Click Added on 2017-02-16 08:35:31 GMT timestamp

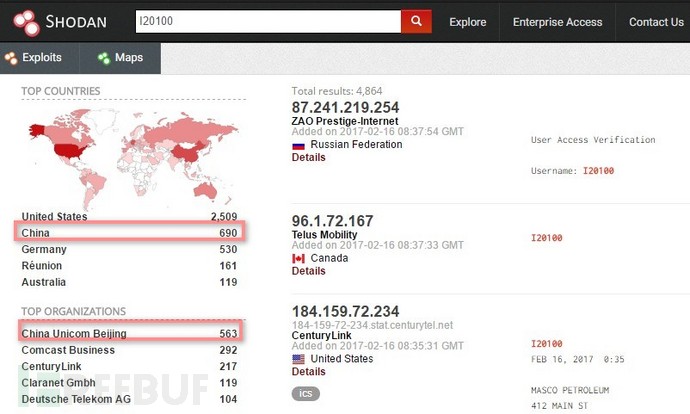(x=378, y=346)
